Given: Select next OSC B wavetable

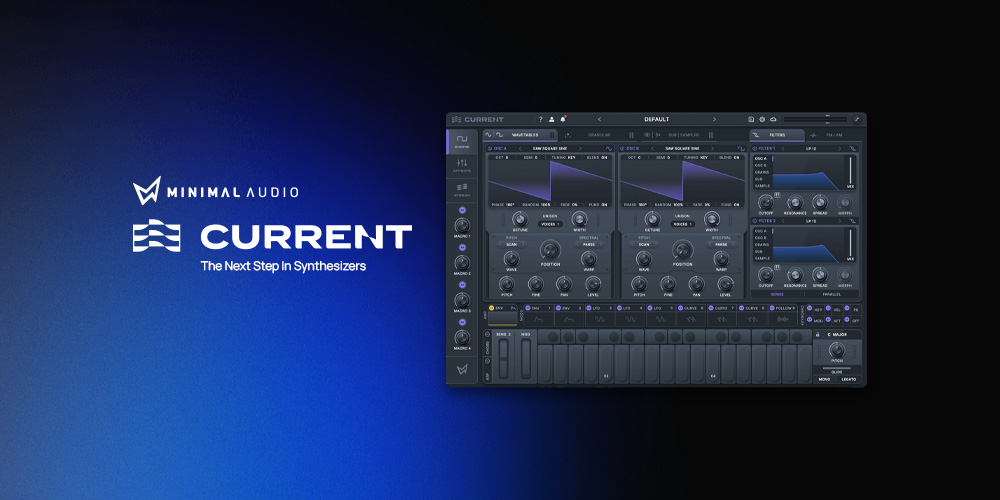Looking at the screenshot, I should point(712,149).
